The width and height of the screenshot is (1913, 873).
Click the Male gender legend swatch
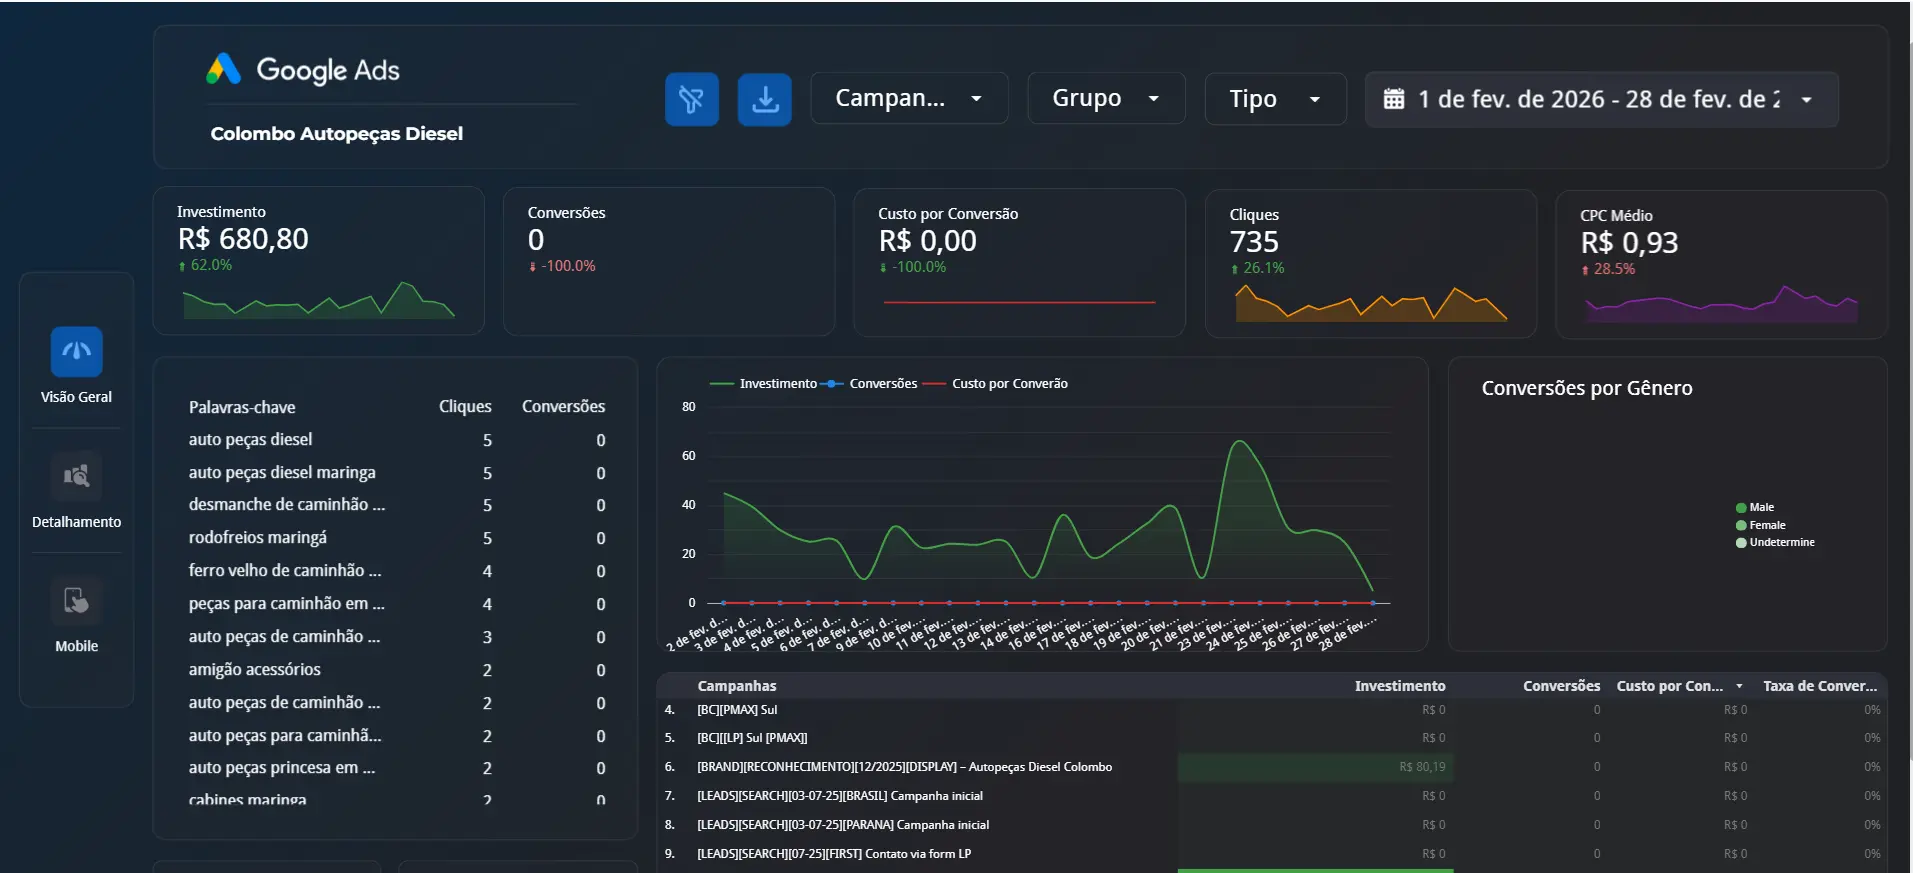pos(1741,508)
